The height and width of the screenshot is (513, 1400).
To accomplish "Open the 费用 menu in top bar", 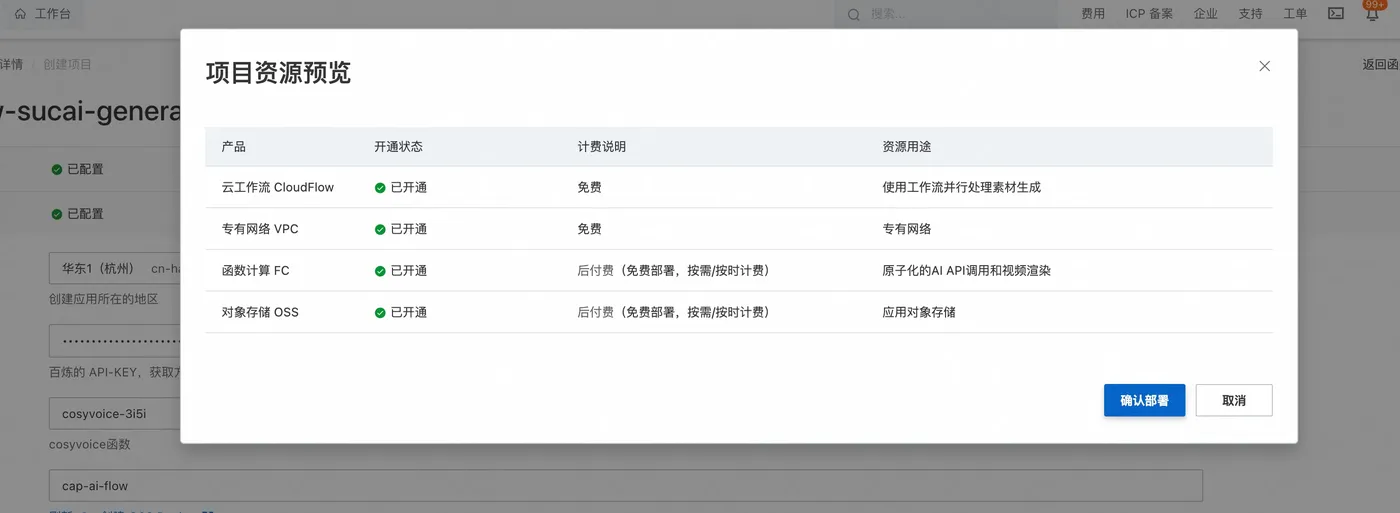I will tap(1093, 14).
